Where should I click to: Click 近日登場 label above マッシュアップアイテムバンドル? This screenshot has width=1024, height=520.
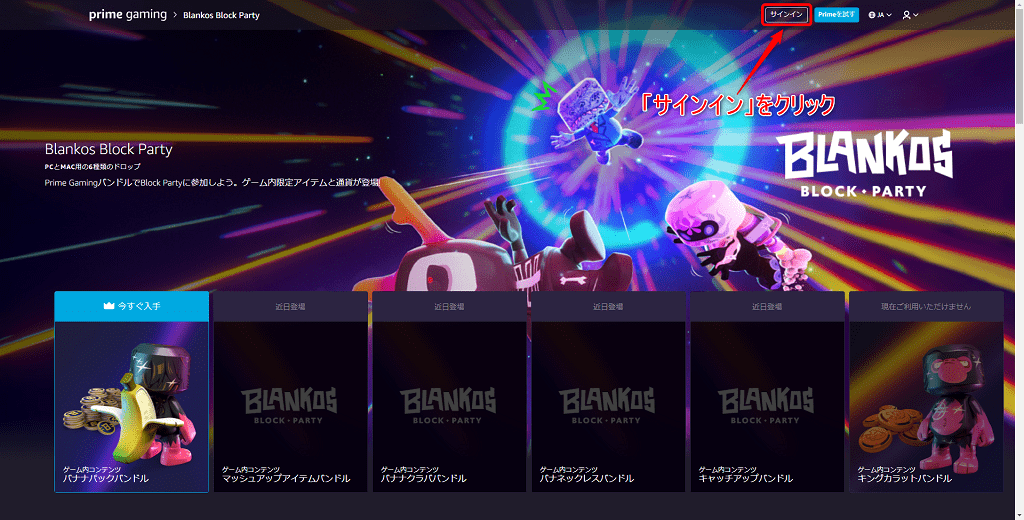291,306
